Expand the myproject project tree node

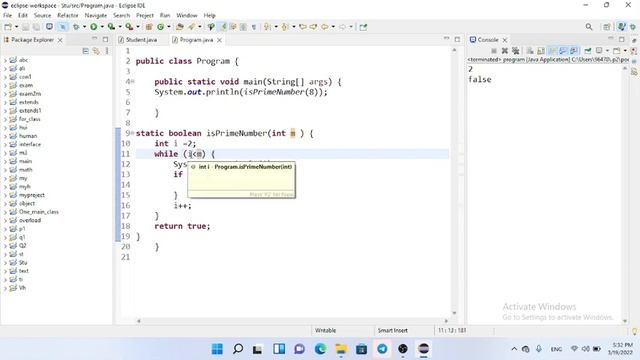5,195
